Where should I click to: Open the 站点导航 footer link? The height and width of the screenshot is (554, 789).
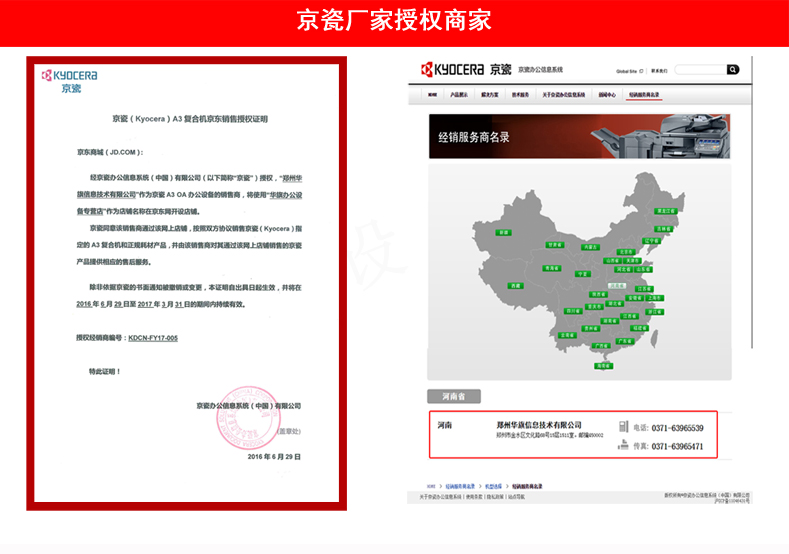point(516,497)
